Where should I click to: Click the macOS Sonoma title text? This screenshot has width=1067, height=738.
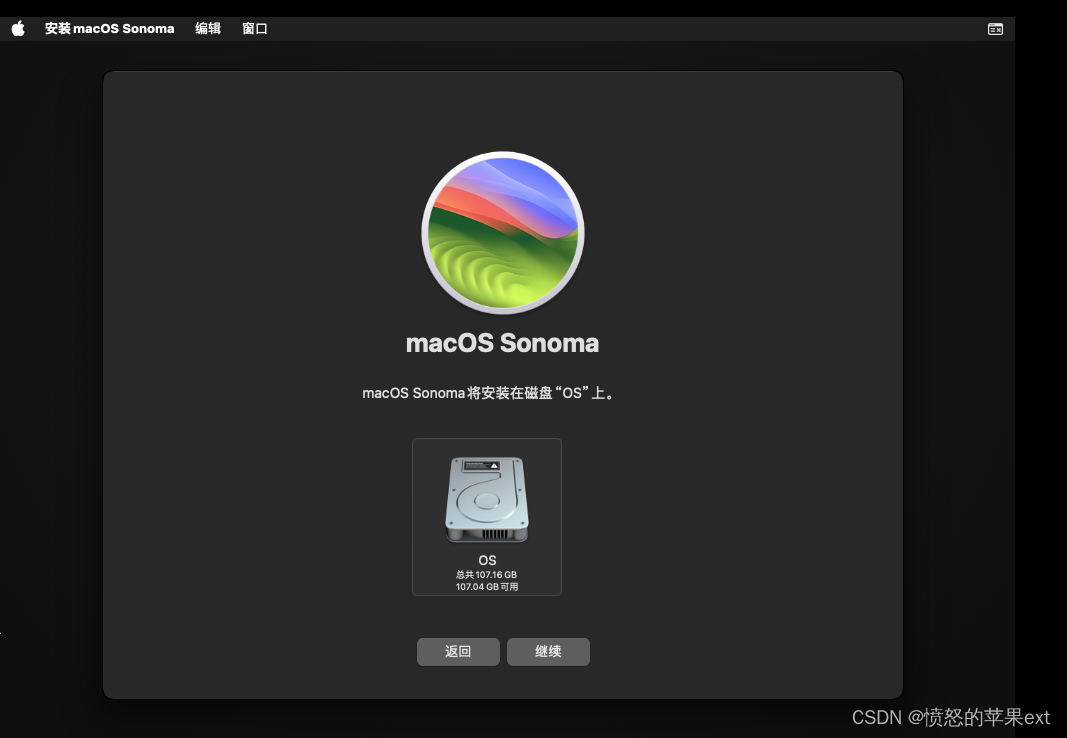coord(502,343)
